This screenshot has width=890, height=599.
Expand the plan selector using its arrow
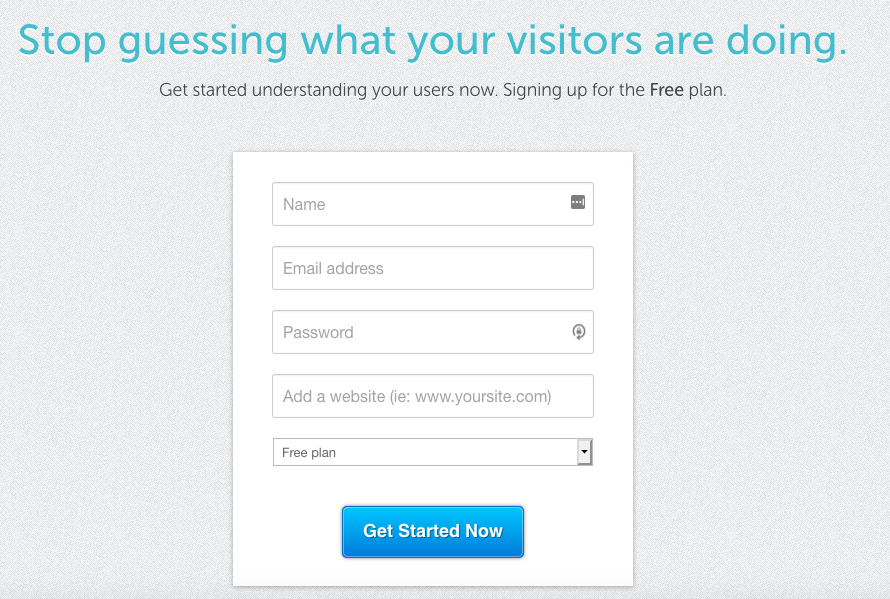[x=584, y=452]
